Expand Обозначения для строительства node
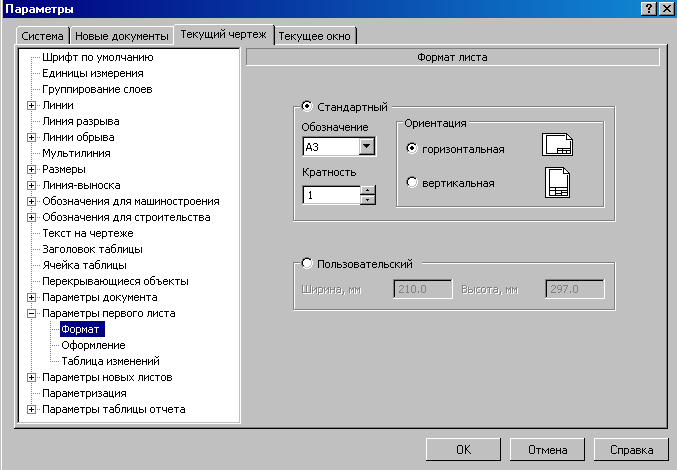Screen dimensions: 677x470 pos(32,217)
